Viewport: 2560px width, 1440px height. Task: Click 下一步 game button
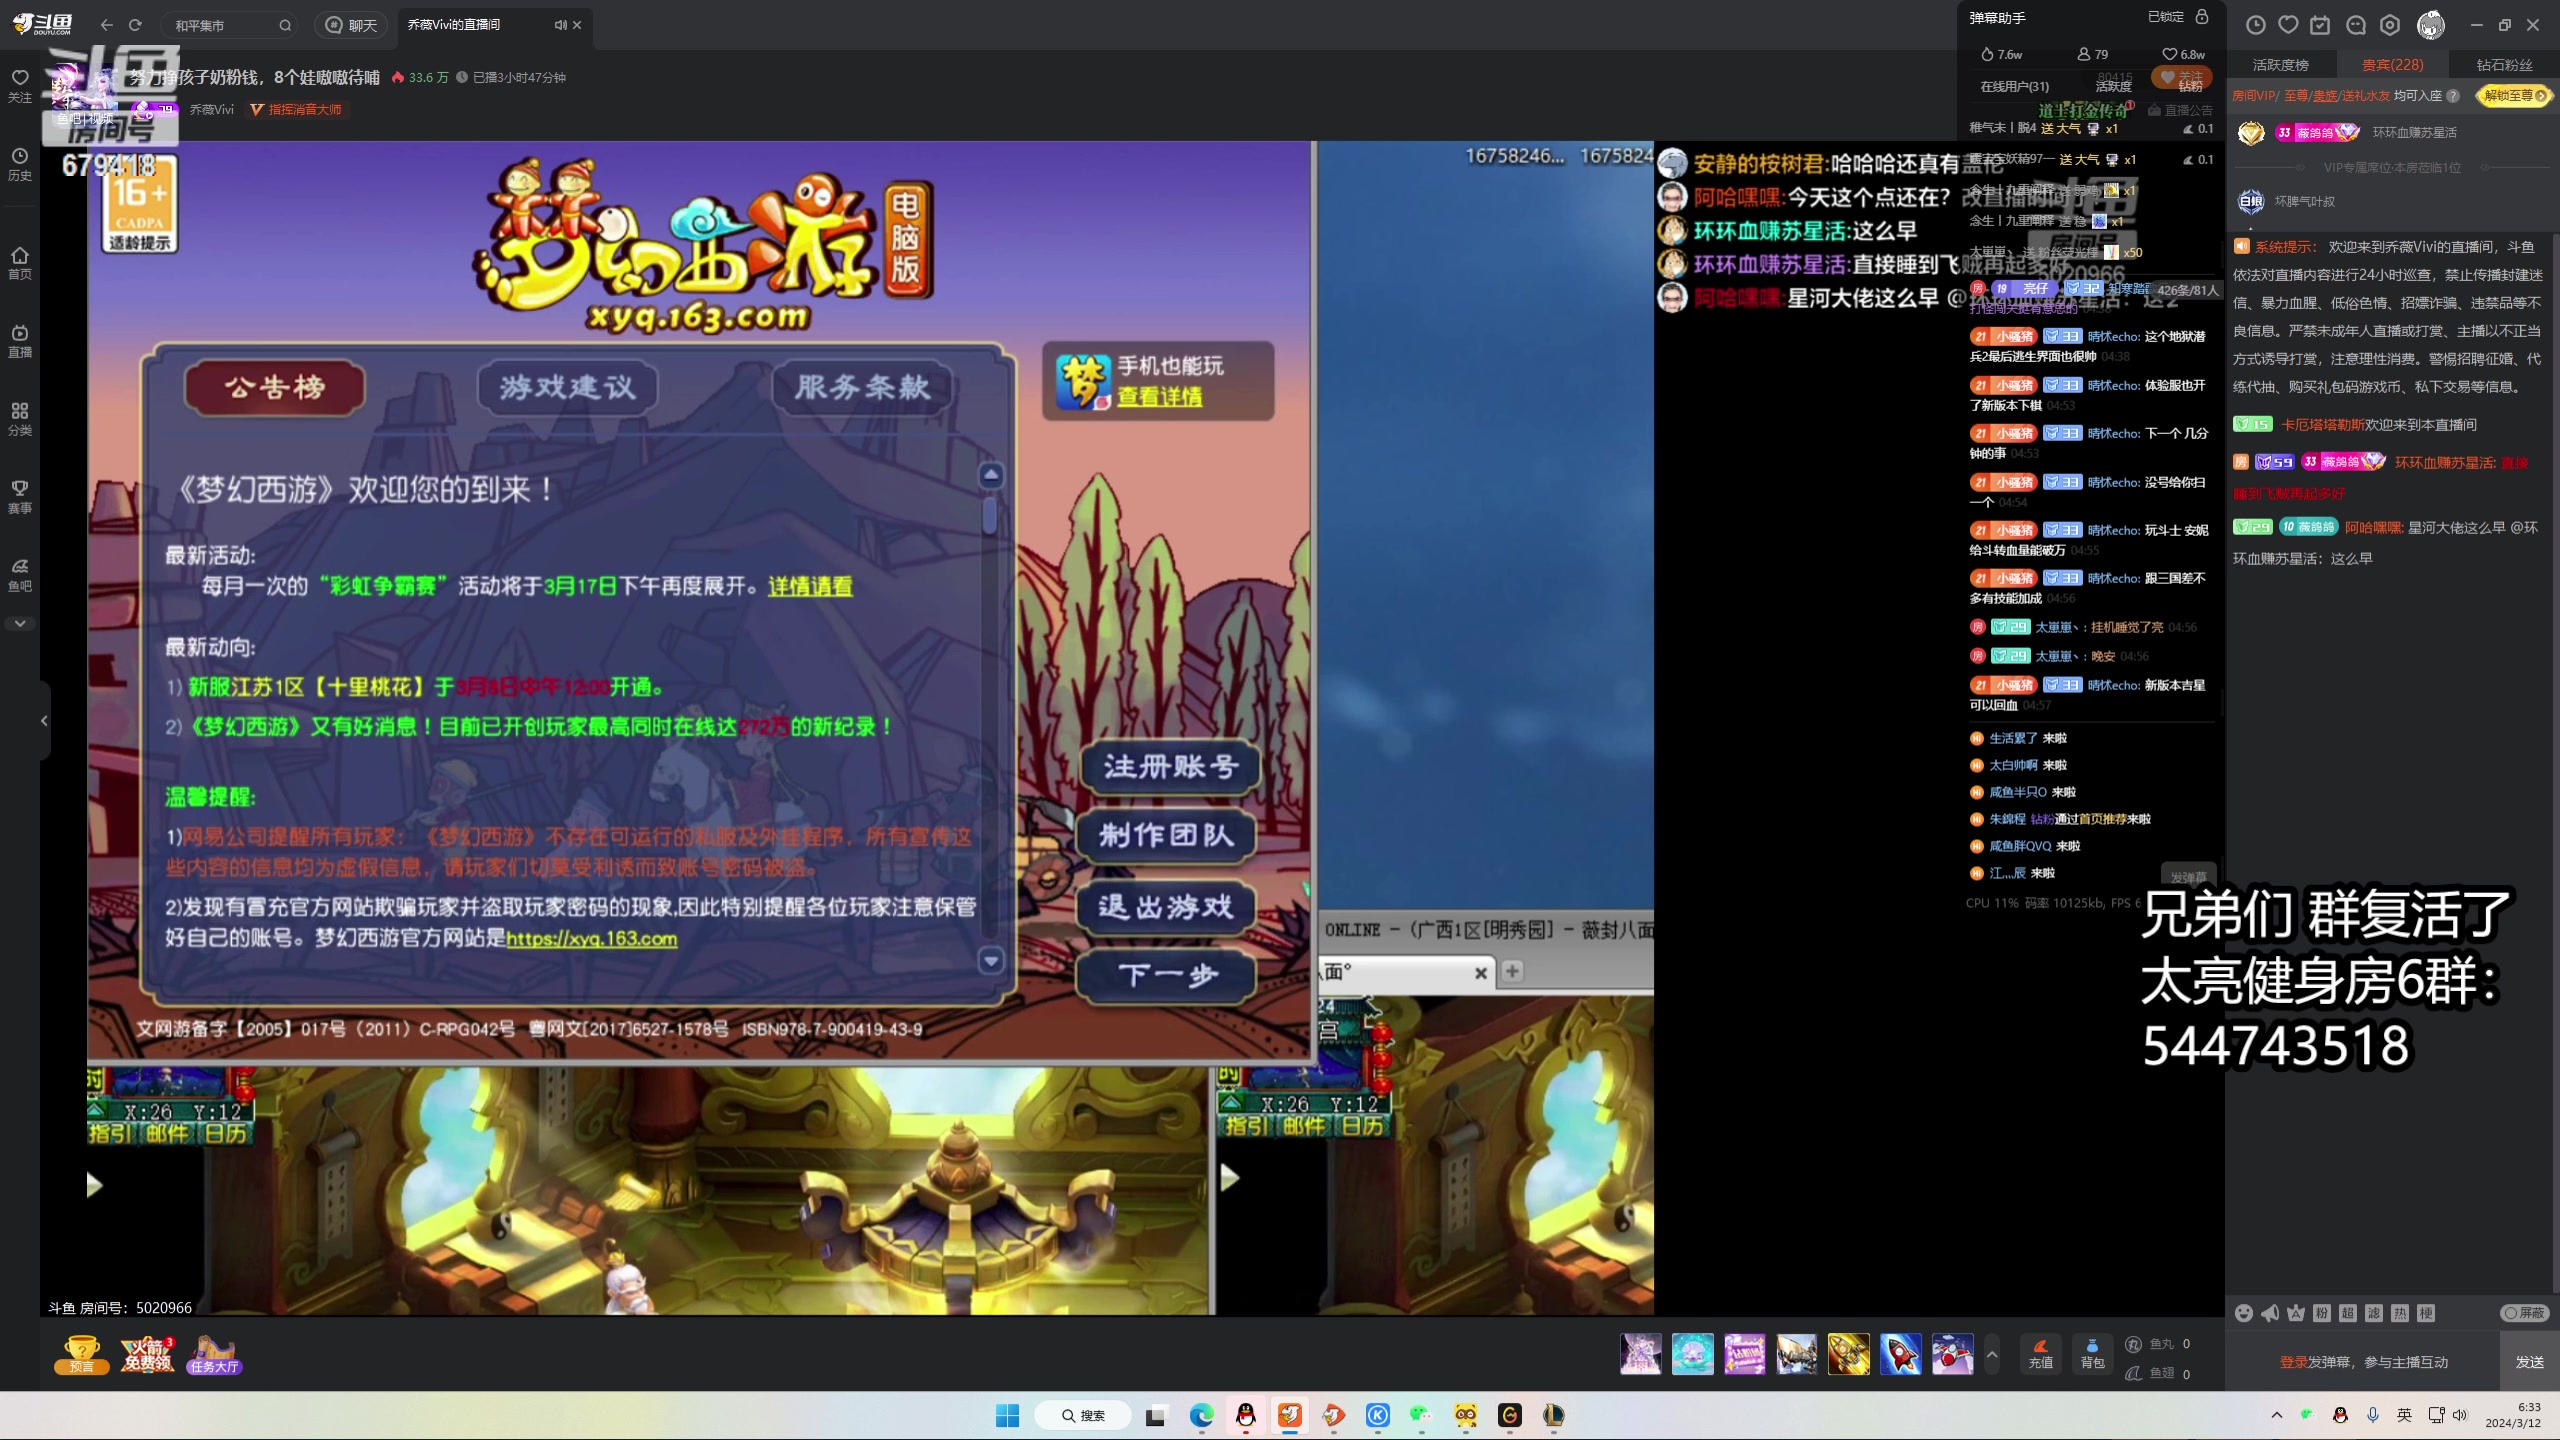(1166, 975)
